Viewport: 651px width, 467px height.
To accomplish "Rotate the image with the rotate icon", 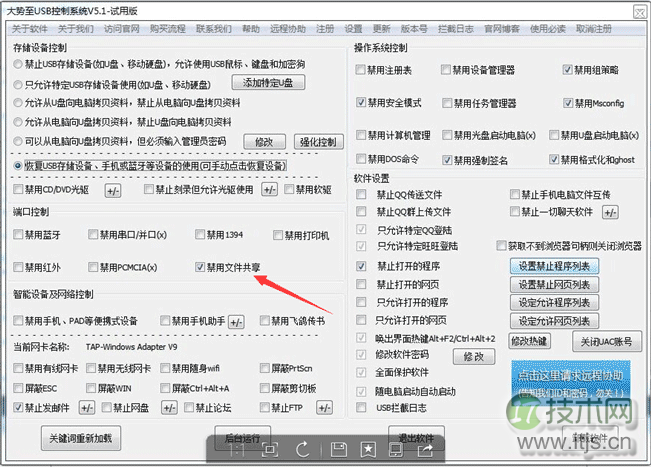I will coord(303,450).
